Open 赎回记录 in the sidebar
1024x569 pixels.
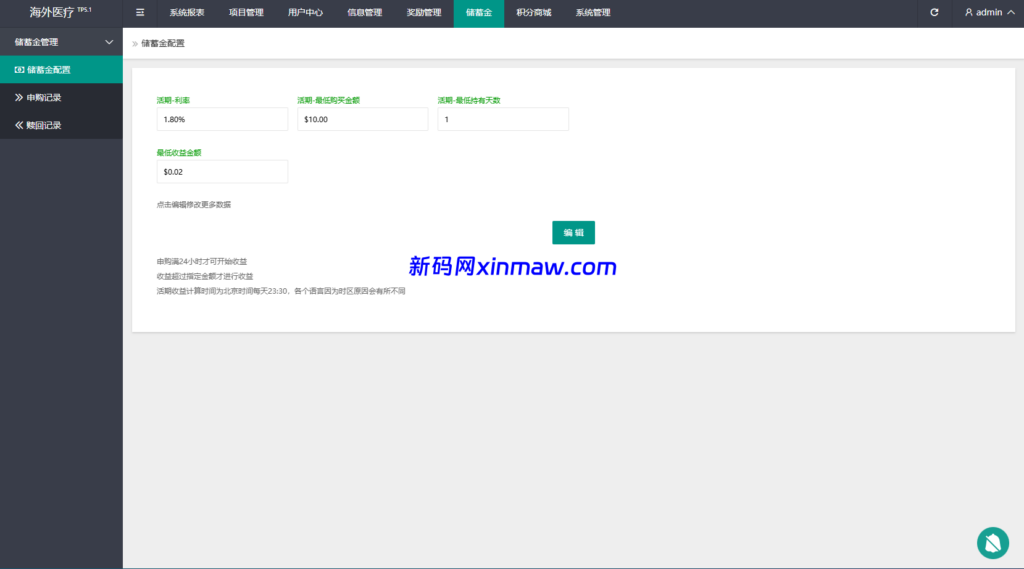tap(61, 125)
